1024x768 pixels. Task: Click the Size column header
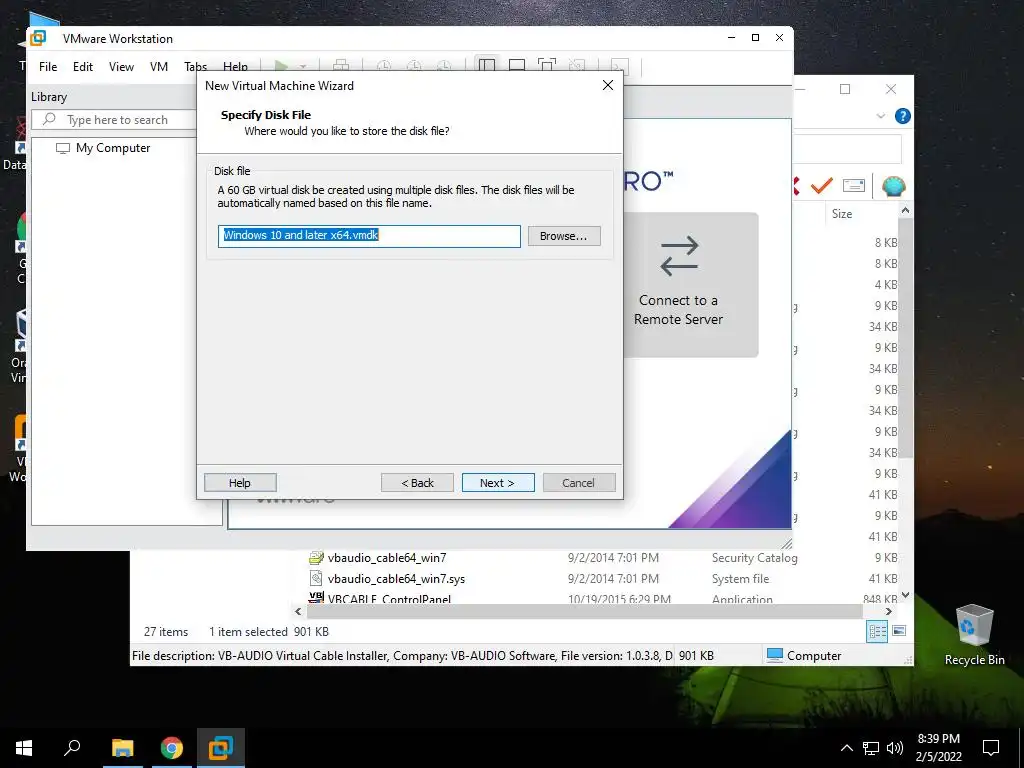tap(842, 214)
